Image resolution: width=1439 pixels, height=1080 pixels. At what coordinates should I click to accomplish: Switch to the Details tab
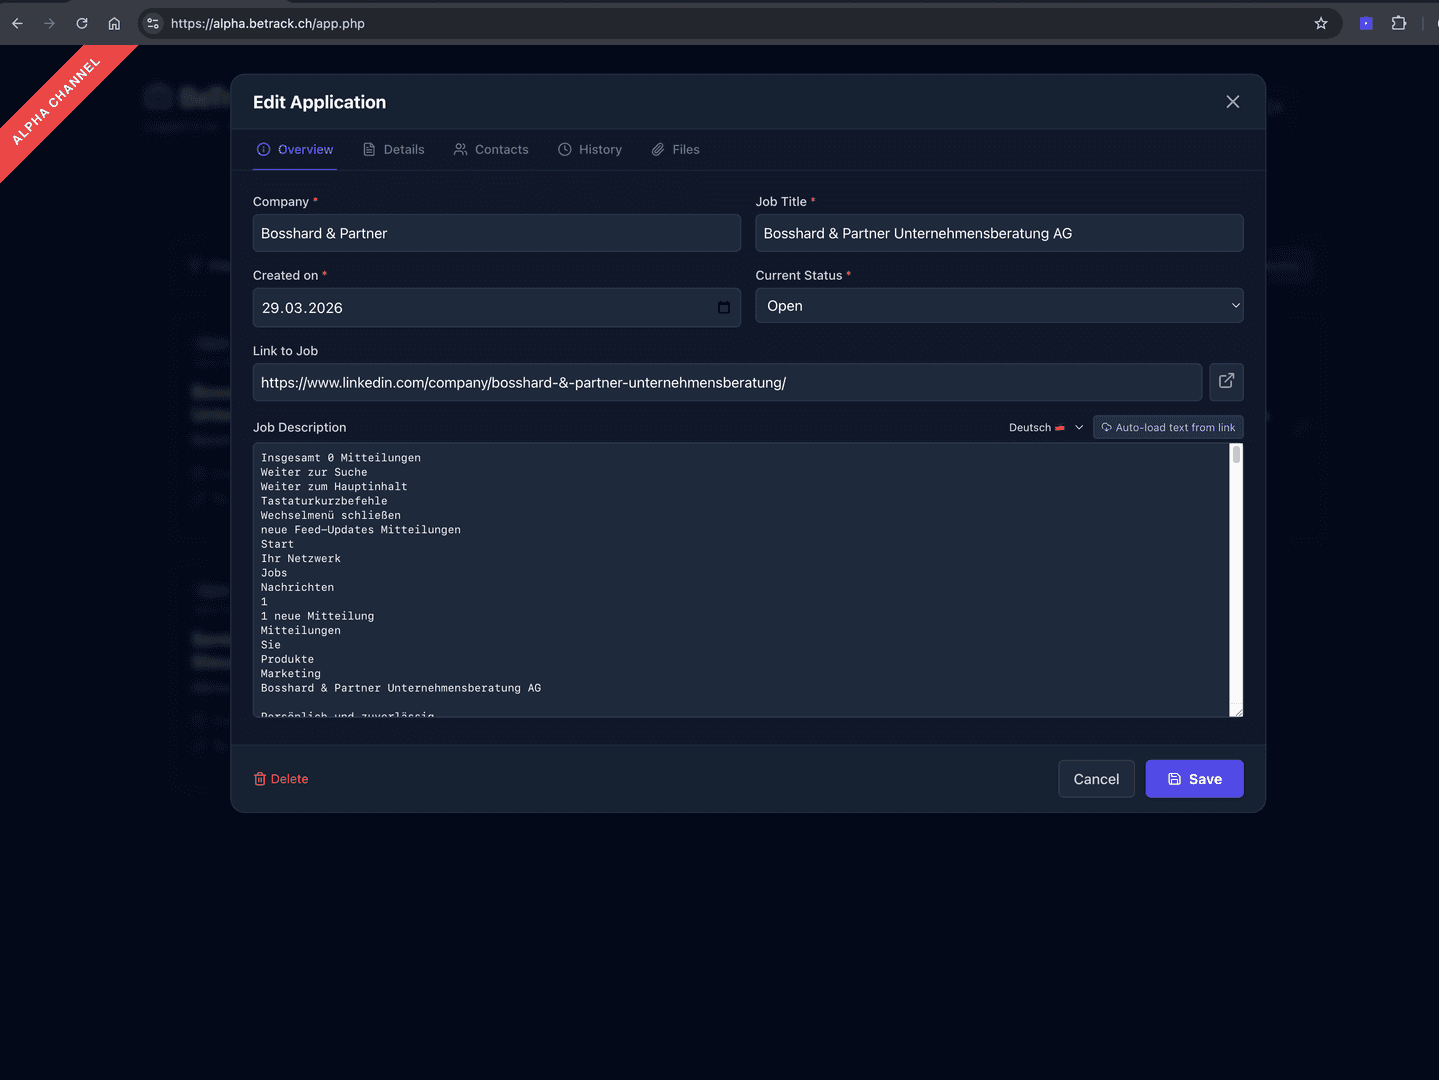(x=393, y=150)
